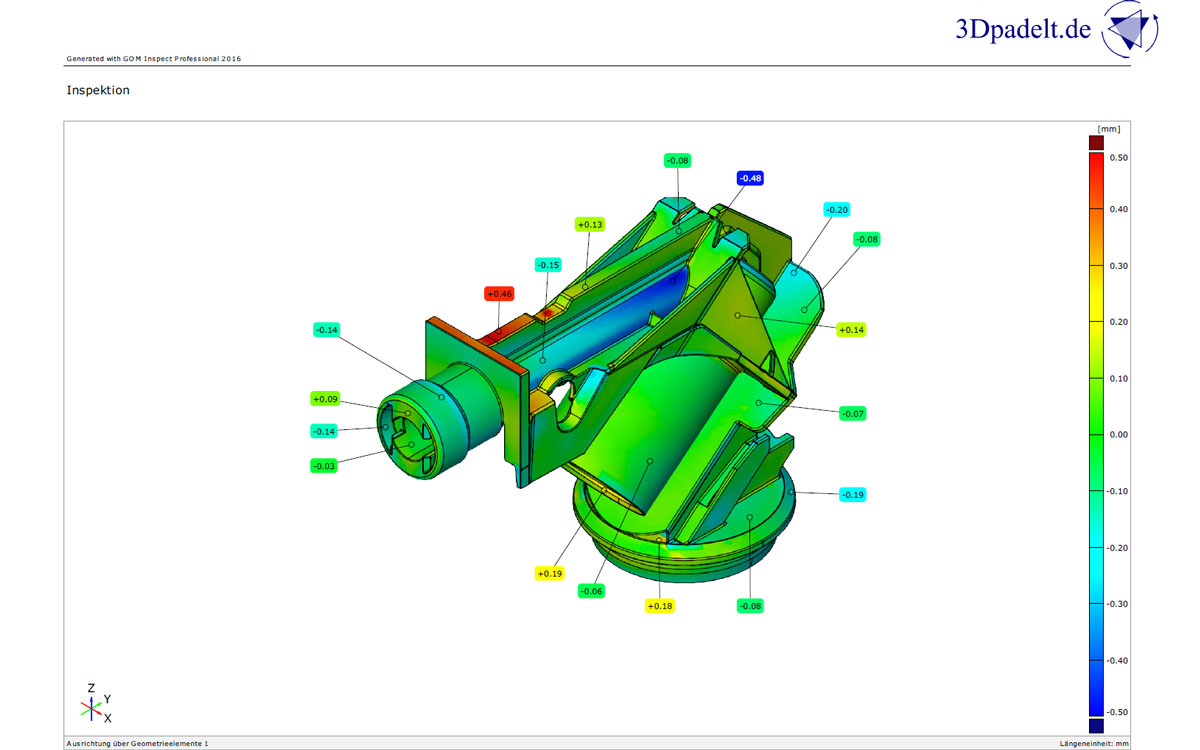
Task: Select the -0.07 deviation label
Action: [x=853, y=413]
